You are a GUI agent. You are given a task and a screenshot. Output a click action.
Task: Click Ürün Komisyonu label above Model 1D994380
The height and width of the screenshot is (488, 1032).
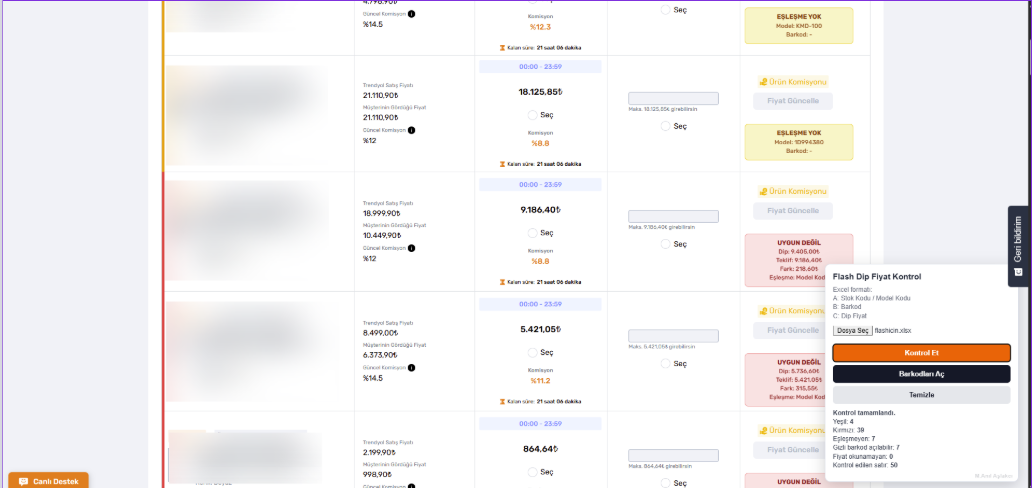798,82
